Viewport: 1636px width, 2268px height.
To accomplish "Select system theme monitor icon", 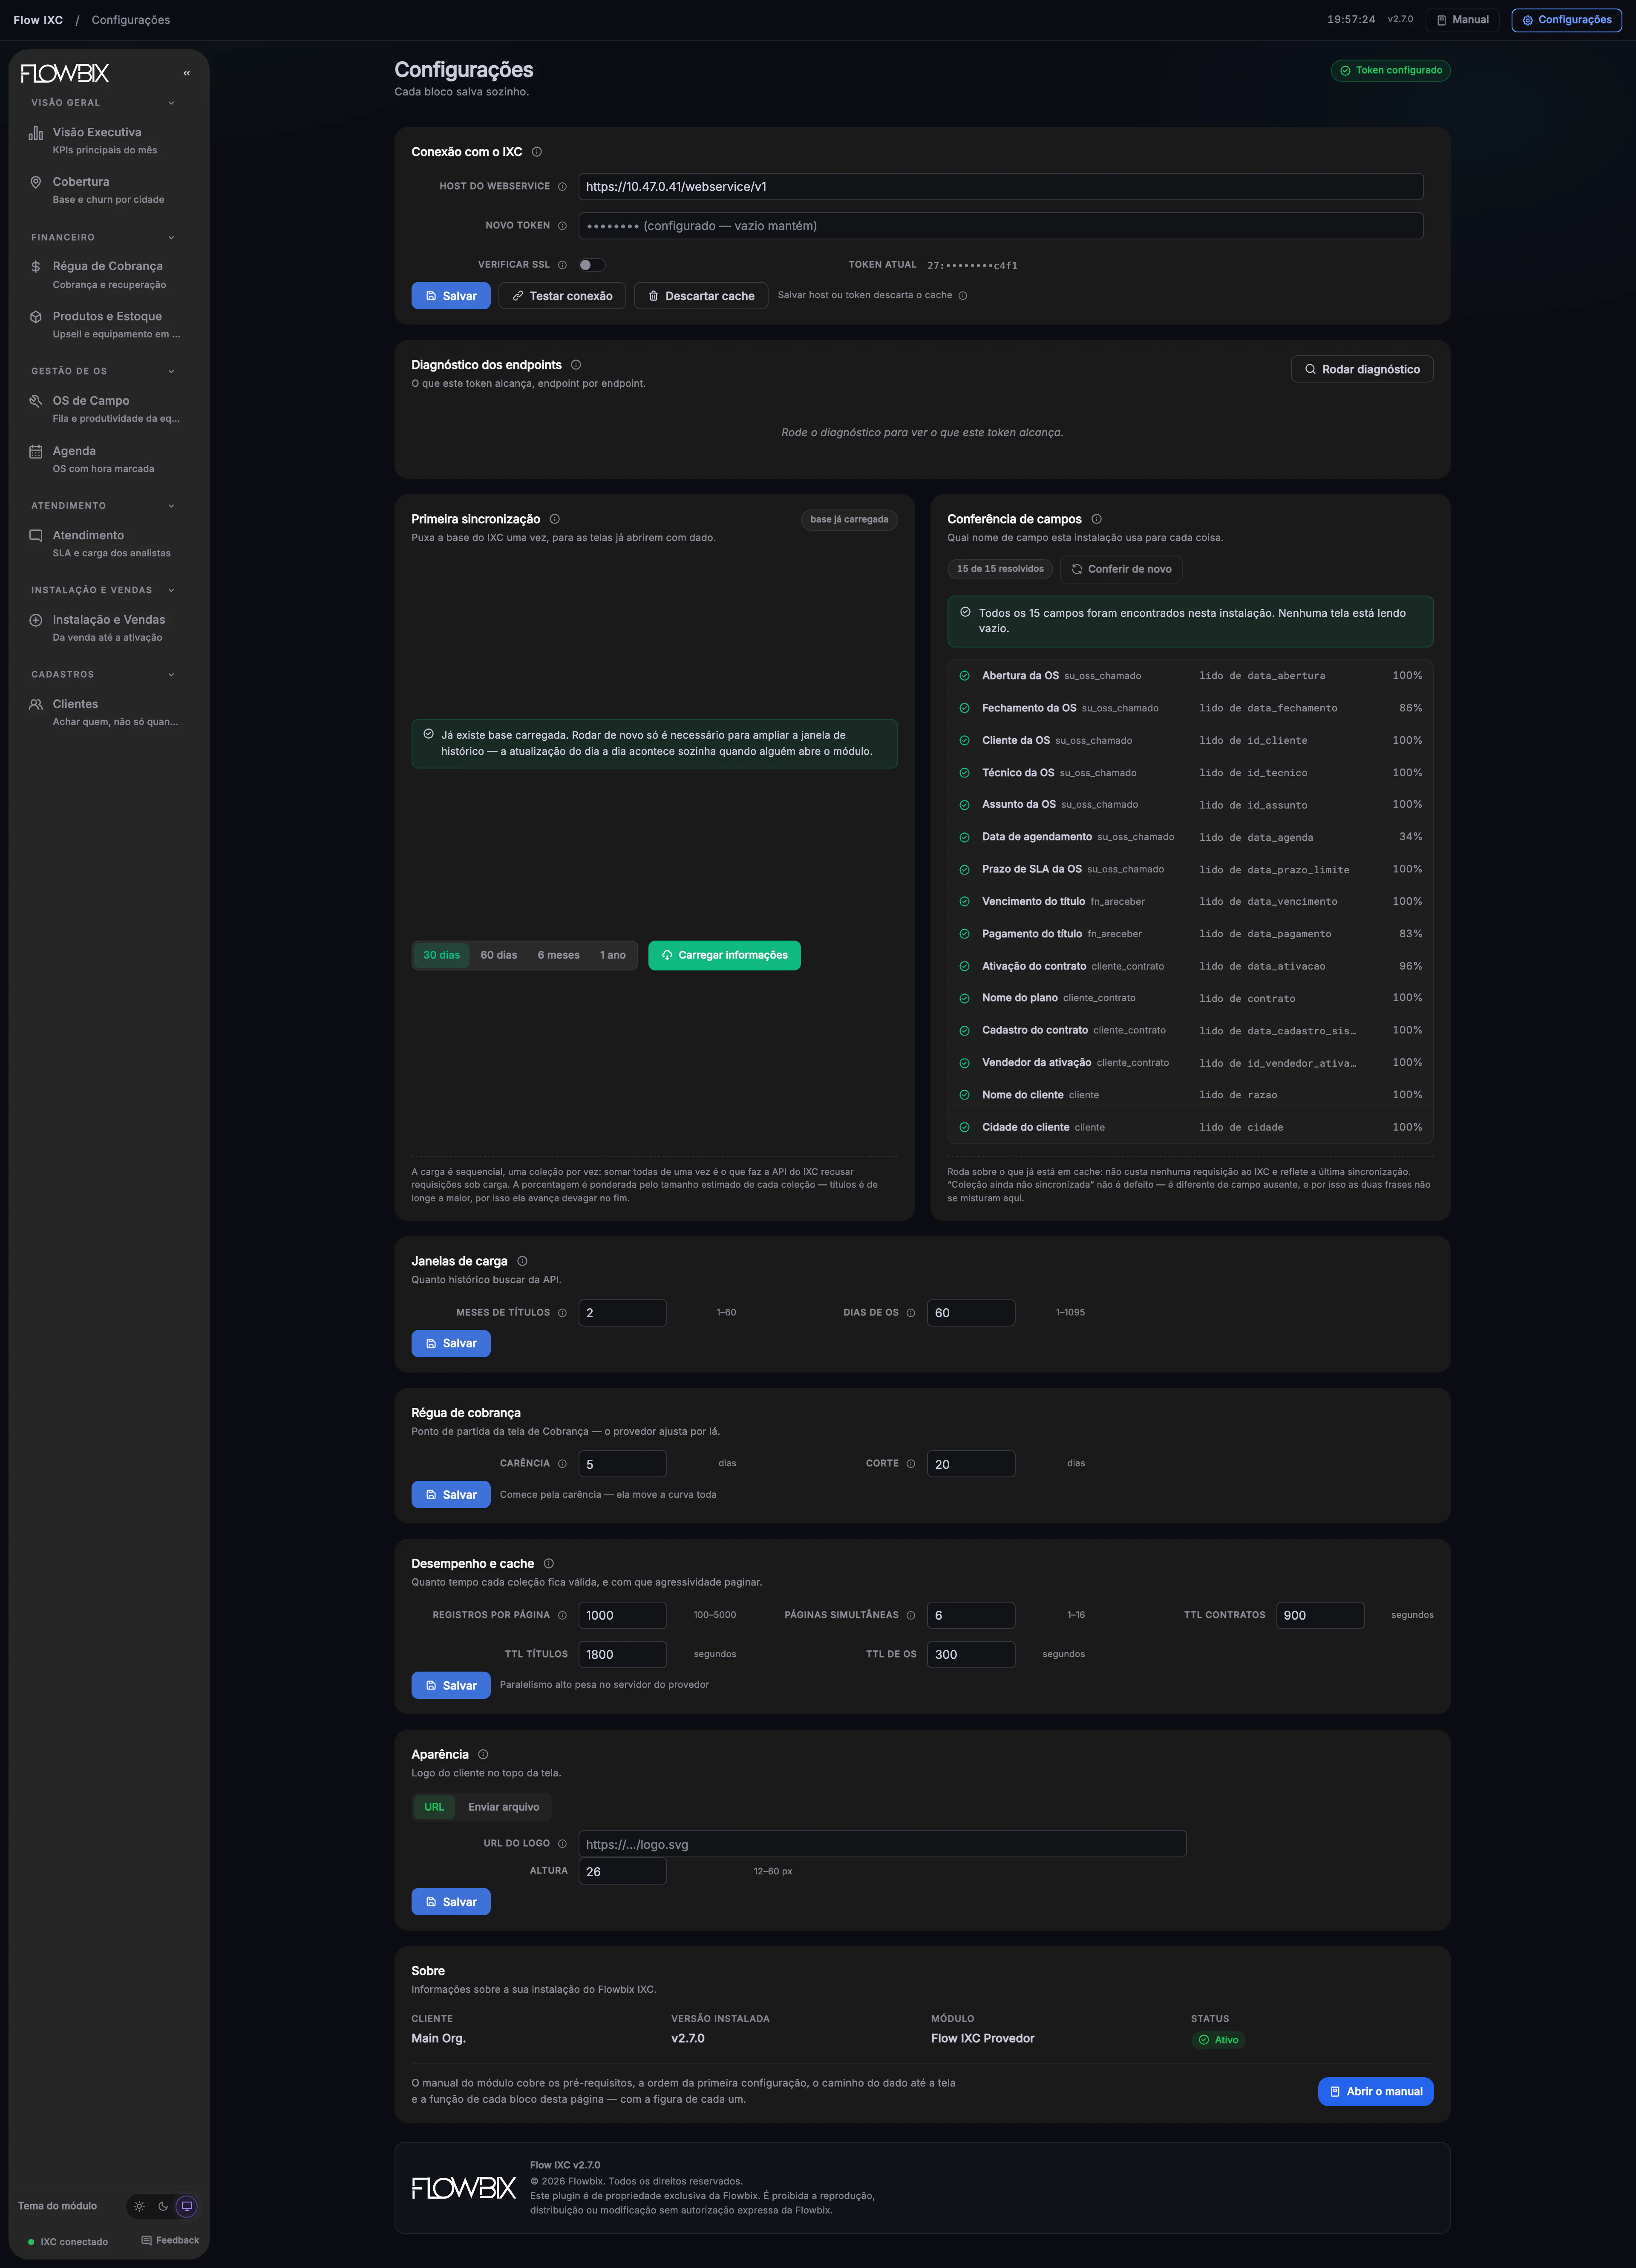I will coord(187,2206).
